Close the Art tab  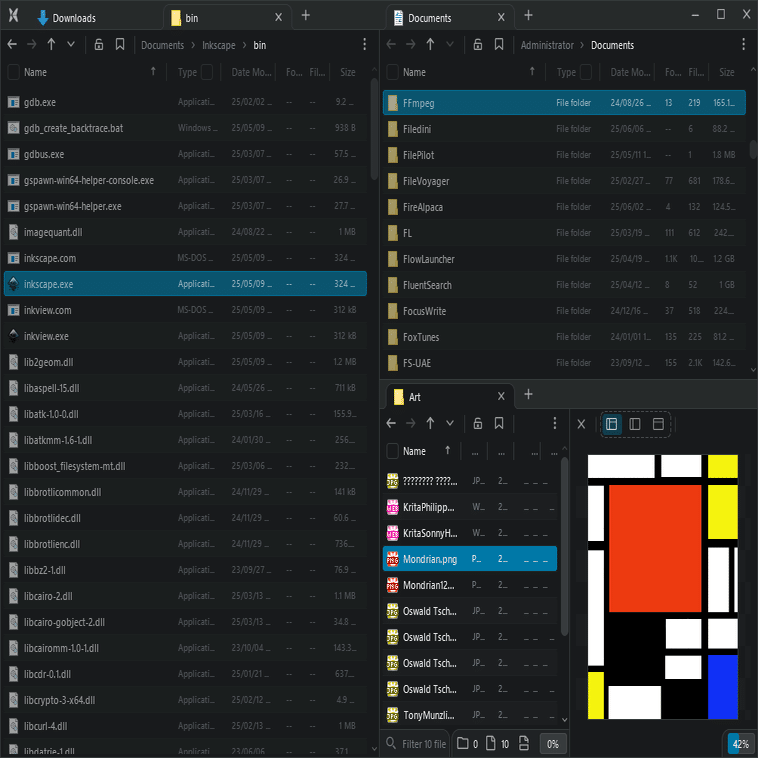pyautogui.click(x=501, y=396)
